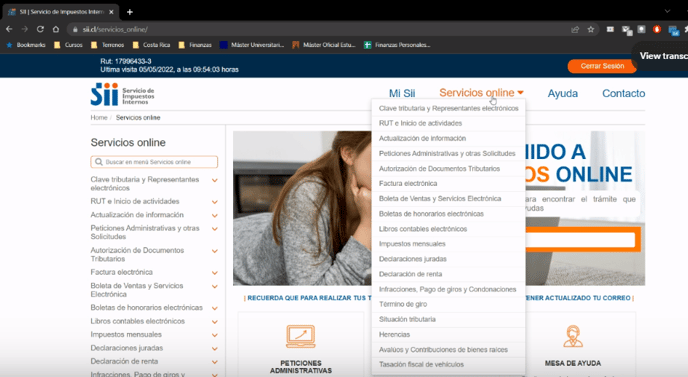Go back with the browser back arrow
The height and width of the screenshot is (377, 688).
point(9,29)
